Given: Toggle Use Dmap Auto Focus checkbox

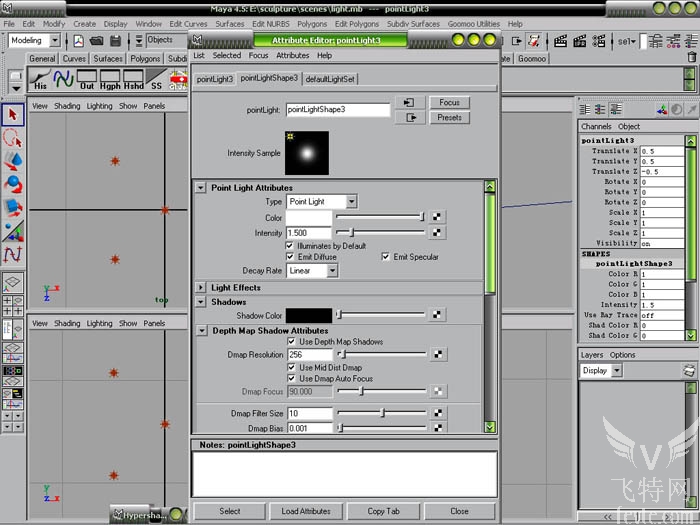Looking at the screenshot, I should coord(292,379).
